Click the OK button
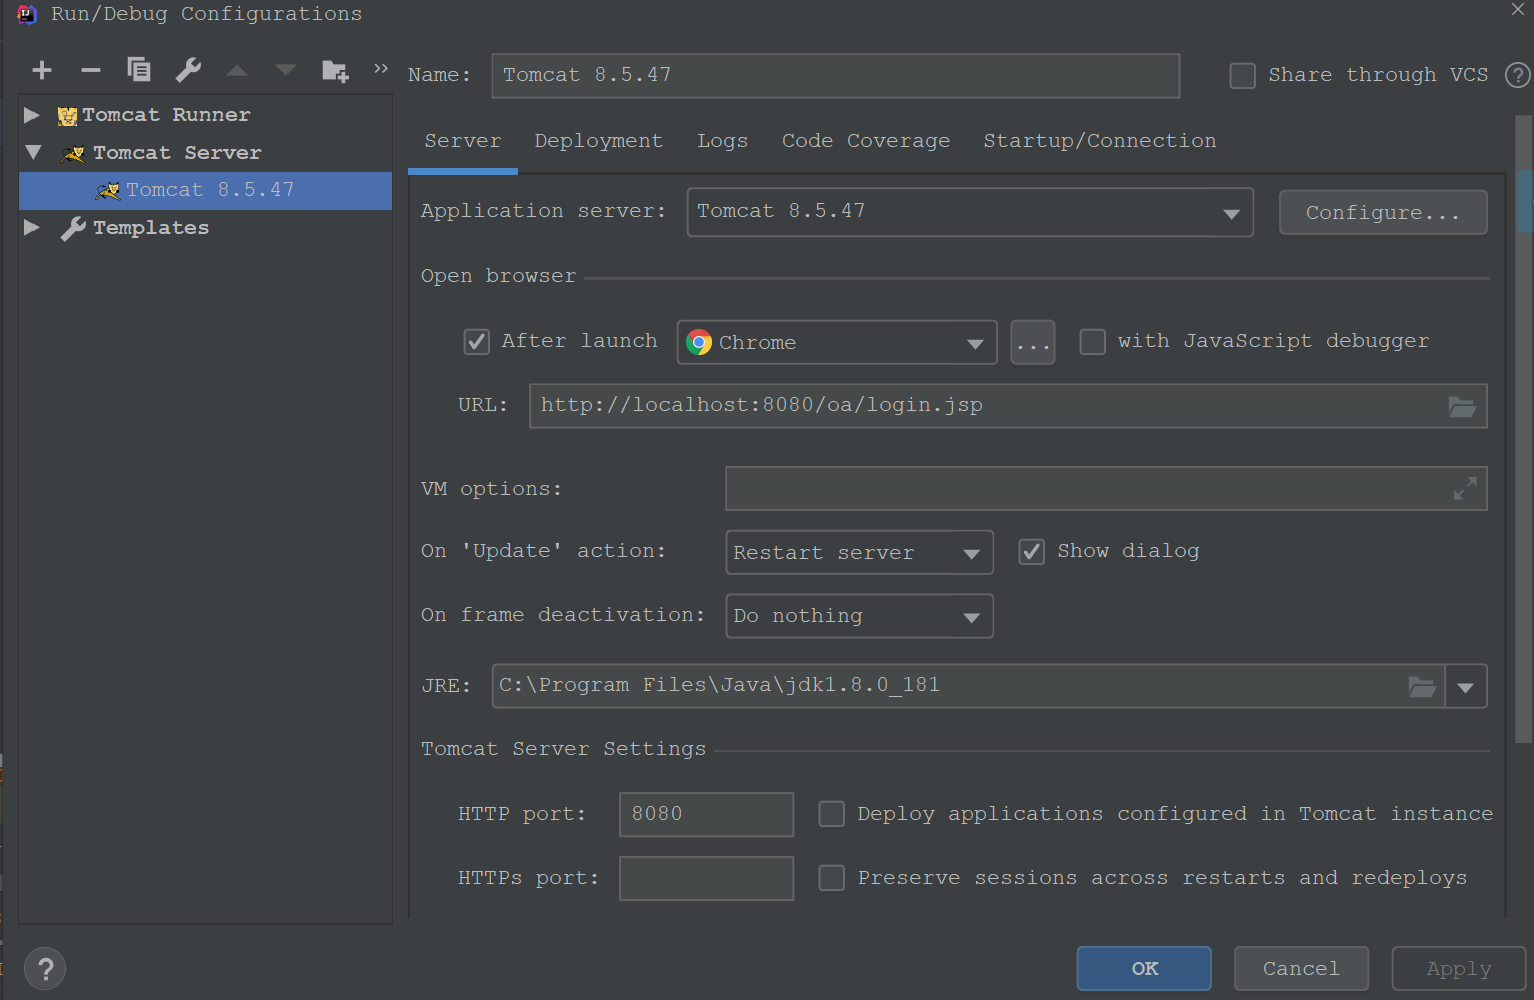Screen dimensions: 1534x1000 click(x=1144, y=968)
